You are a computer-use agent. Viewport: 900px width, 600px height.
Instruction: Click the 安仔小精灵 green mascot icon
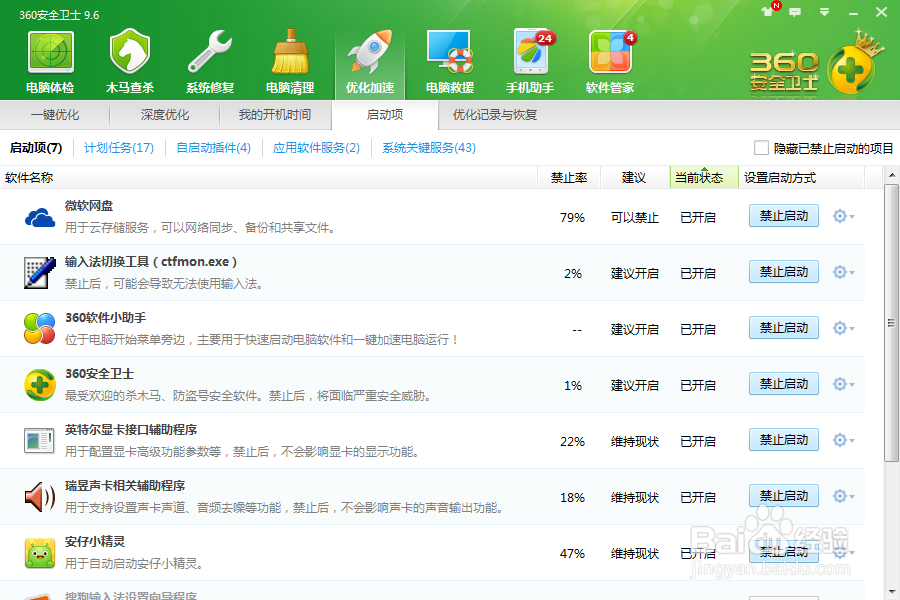click(40, 553)
